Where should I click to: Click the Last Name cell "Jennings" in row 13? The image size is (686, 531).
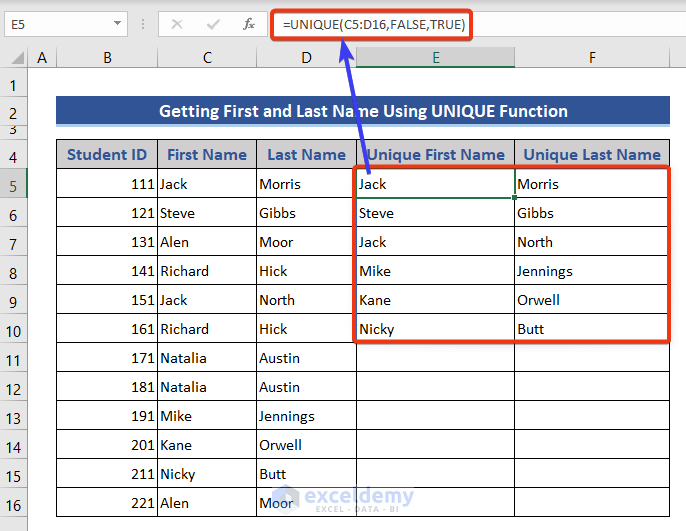306,416
